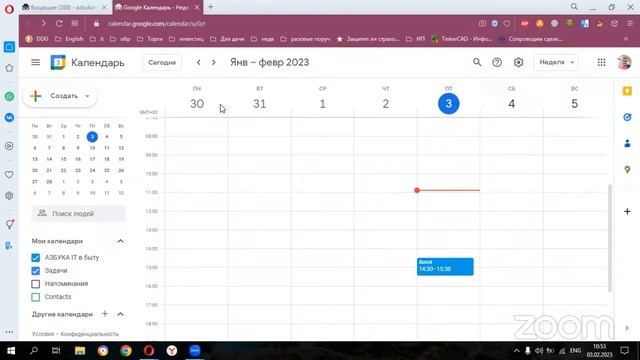Screen dimensions: 640x360
Task: Click the Поиск людей field
Action: tap(79, 213)
